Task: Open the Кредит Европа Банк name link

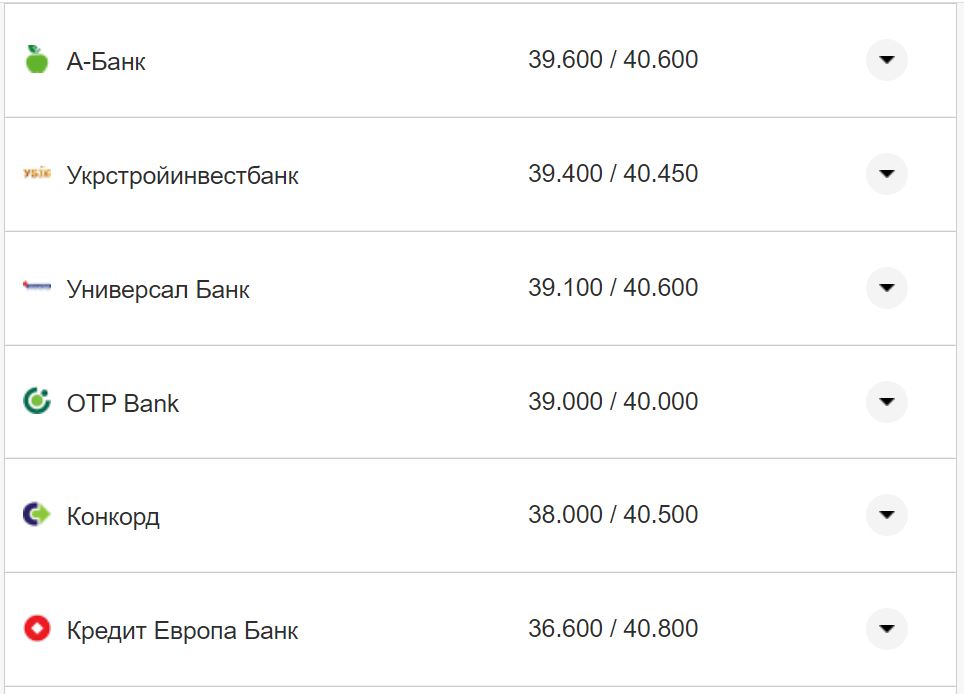Action: 183,631
